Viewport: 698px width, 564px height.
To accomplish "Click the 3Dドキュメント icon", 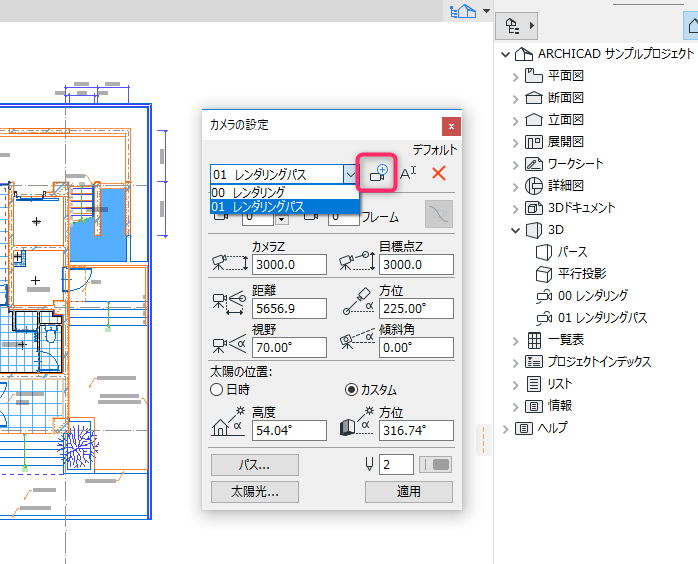I will (x=533, y=207).
